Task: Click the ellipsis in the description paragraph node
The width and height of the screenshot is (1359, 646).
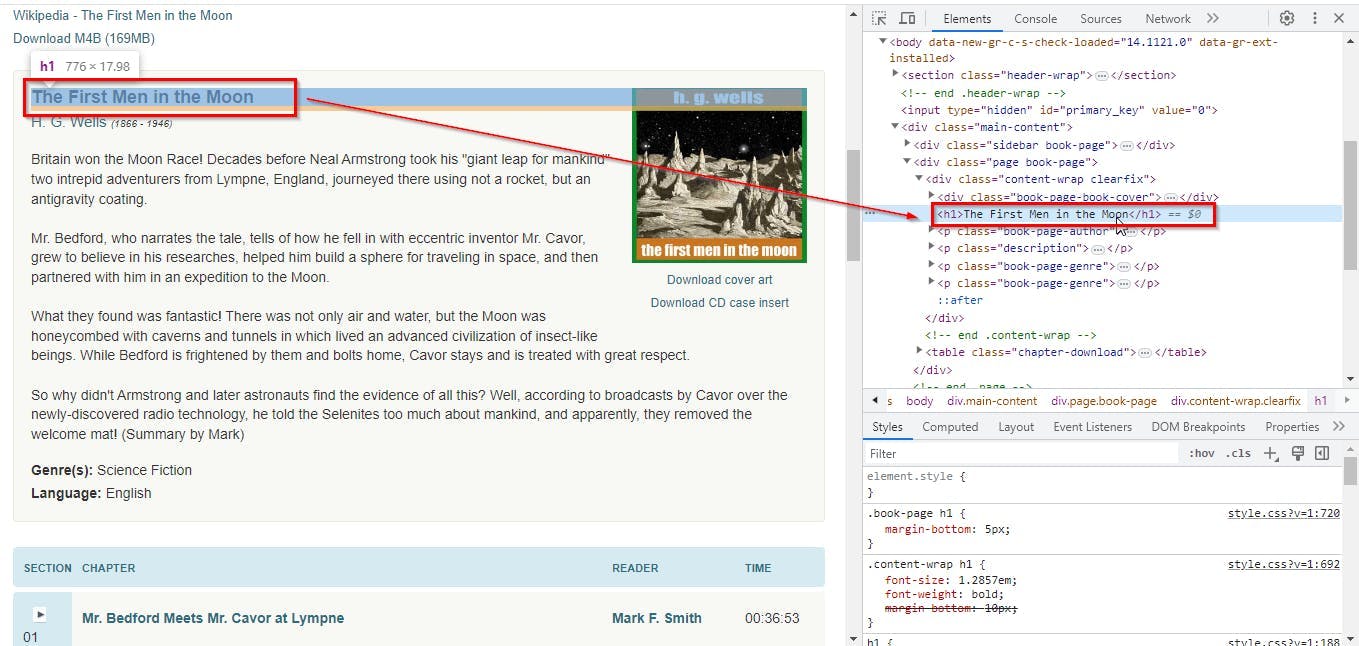Action: click(1097, 248)
